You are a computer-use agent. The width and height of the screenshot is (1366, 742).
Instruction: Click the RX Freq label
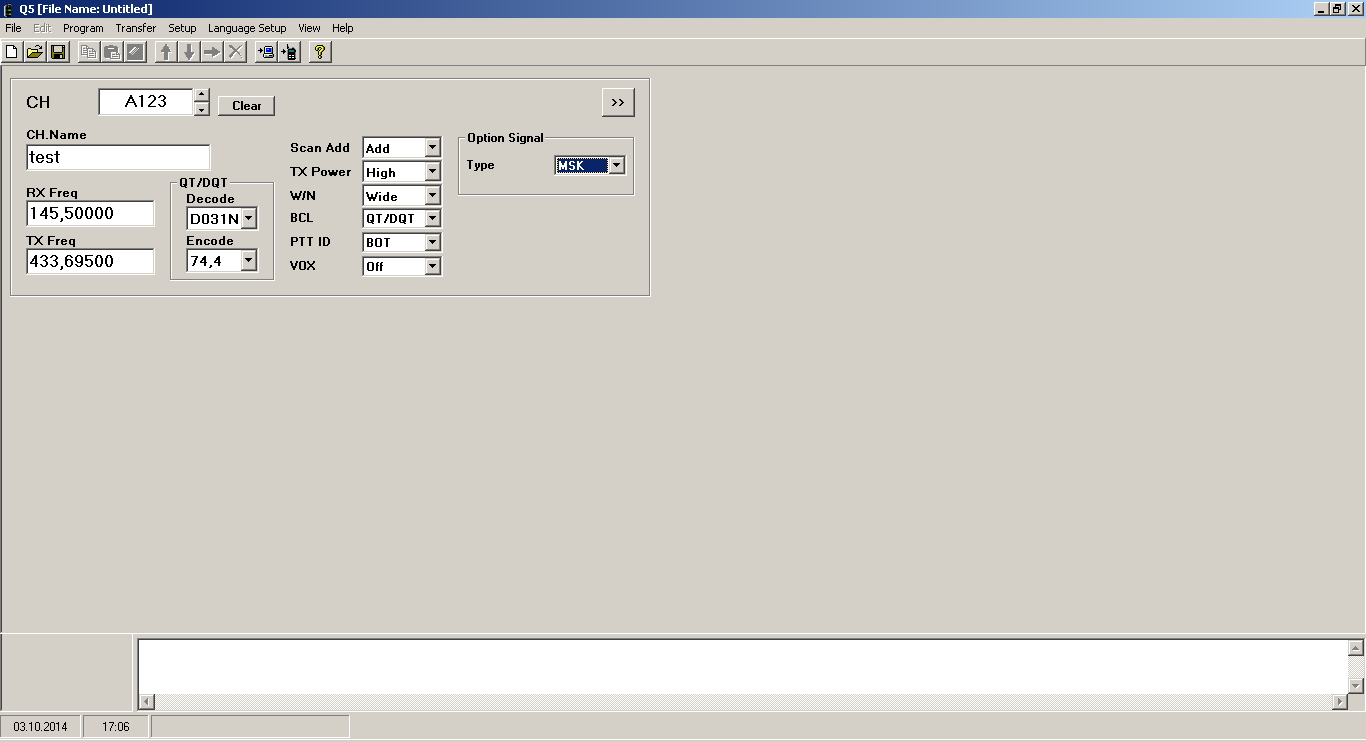52,193
